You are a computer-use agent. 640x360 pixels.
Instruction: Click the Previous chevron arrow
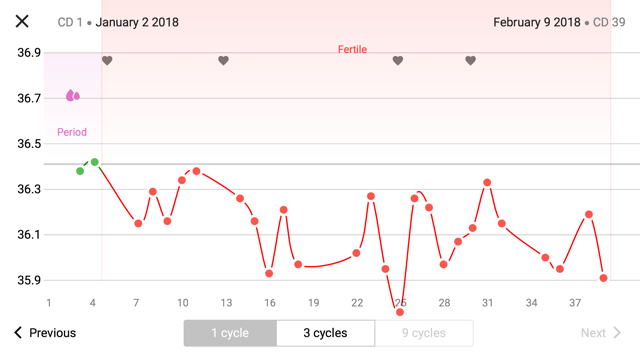18,333
